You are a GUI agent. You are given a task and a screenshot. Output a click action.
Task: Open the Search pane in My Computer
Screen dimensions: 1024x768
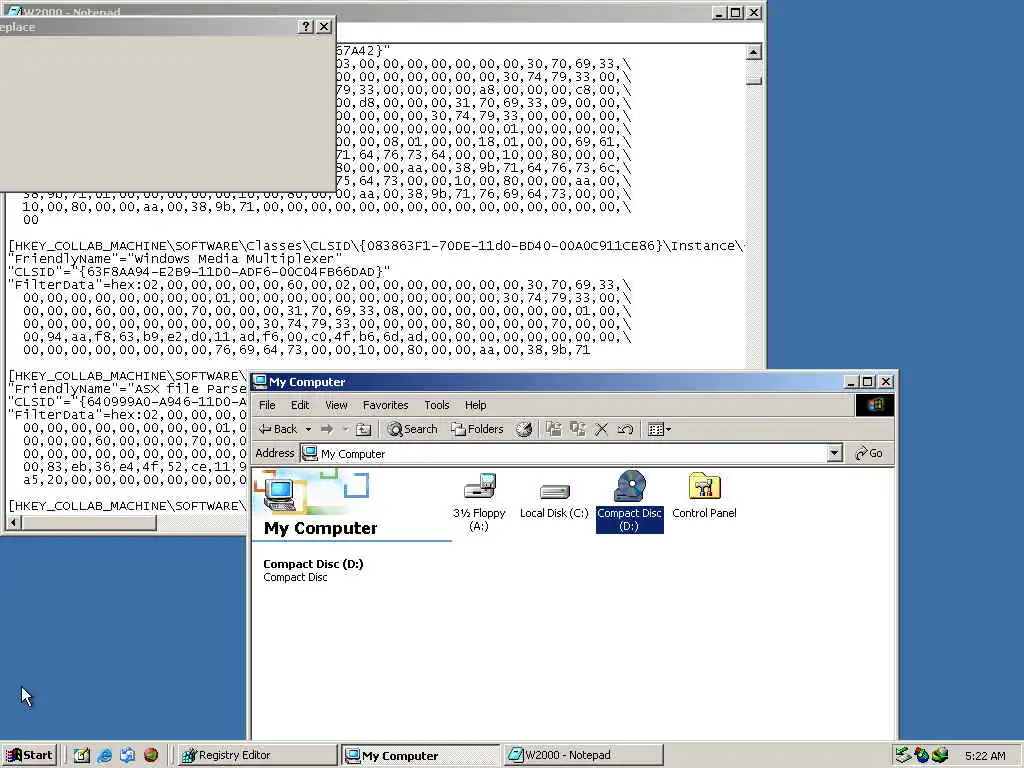[x=412, y=429]
